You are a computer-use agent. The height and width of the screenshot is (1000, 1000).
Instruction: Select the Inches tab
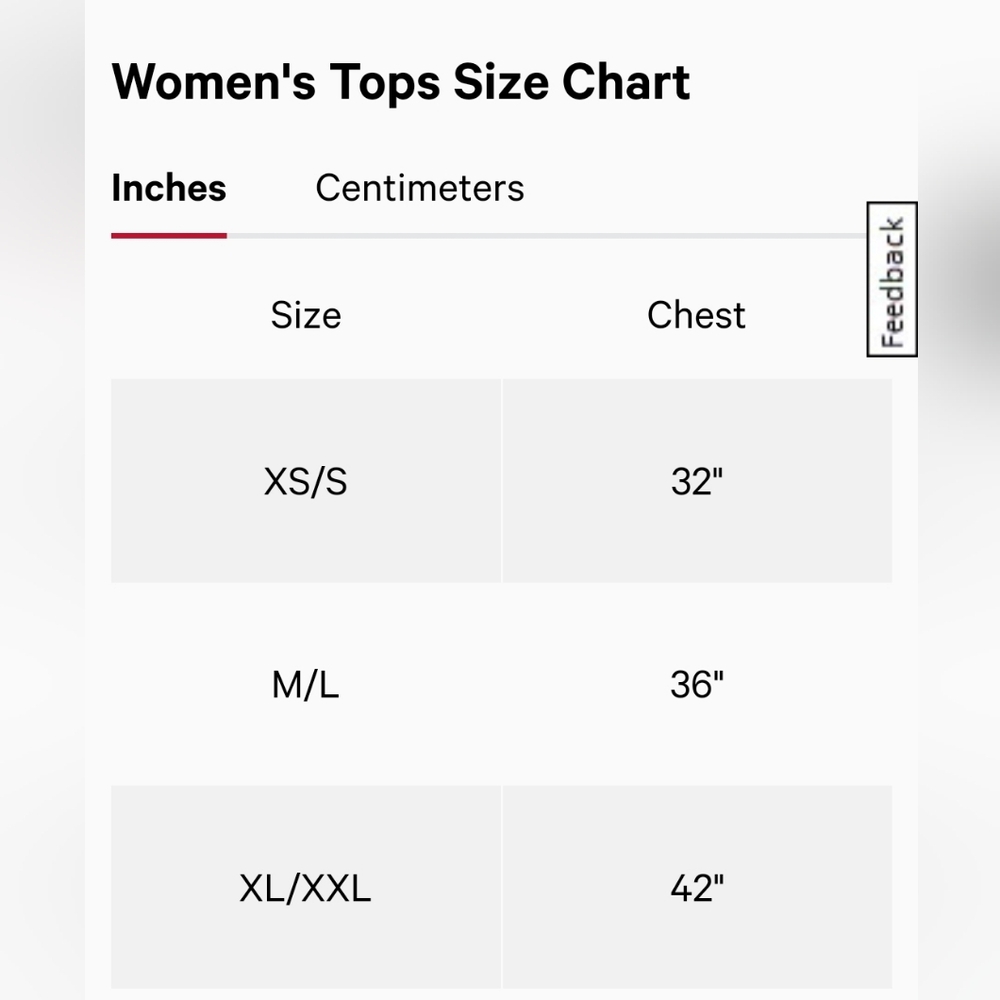click(169, 188)
